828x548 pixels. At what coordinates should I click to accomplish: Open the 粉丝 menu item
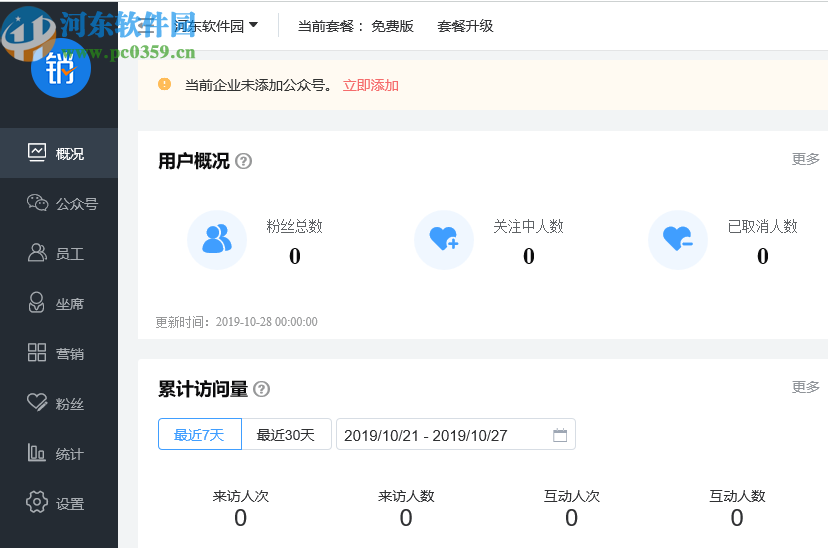[59, 403]
